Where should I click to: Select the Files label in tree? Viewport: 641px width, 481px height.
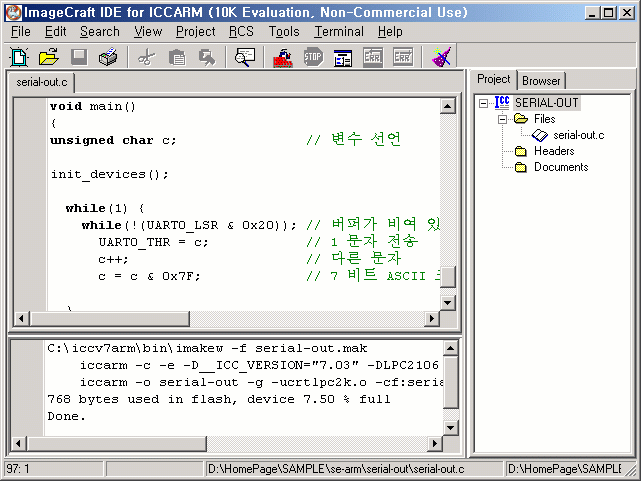click(x=545, y=119)
